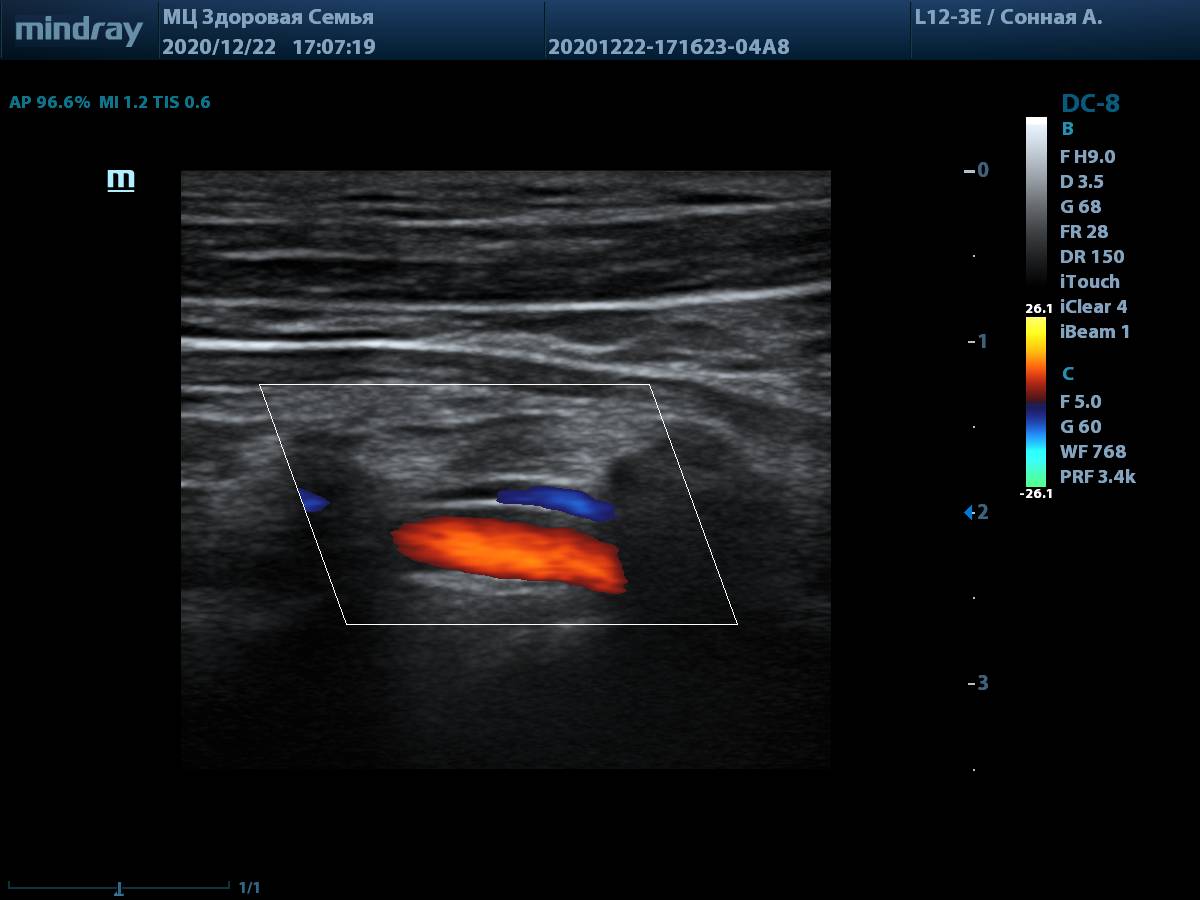1200x900 pixels.
Task: Open the WF 768 wall filter parameter
Action: [1092, 452]
